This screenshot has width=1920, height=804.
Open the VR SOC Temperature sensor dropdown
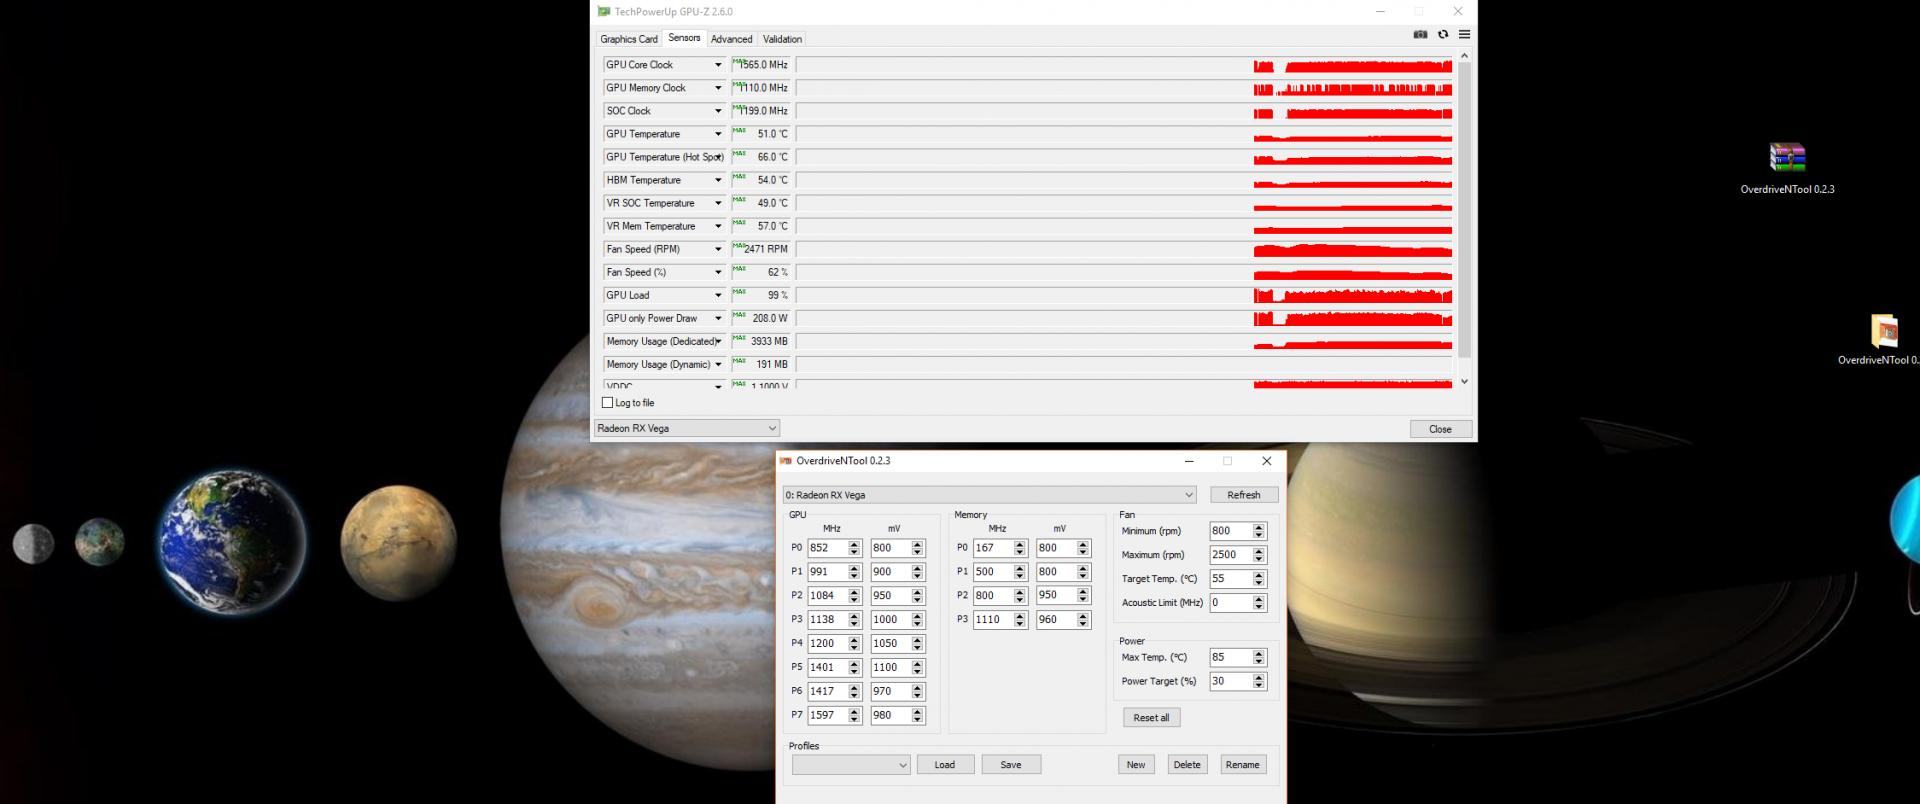(x=718, y=203)
